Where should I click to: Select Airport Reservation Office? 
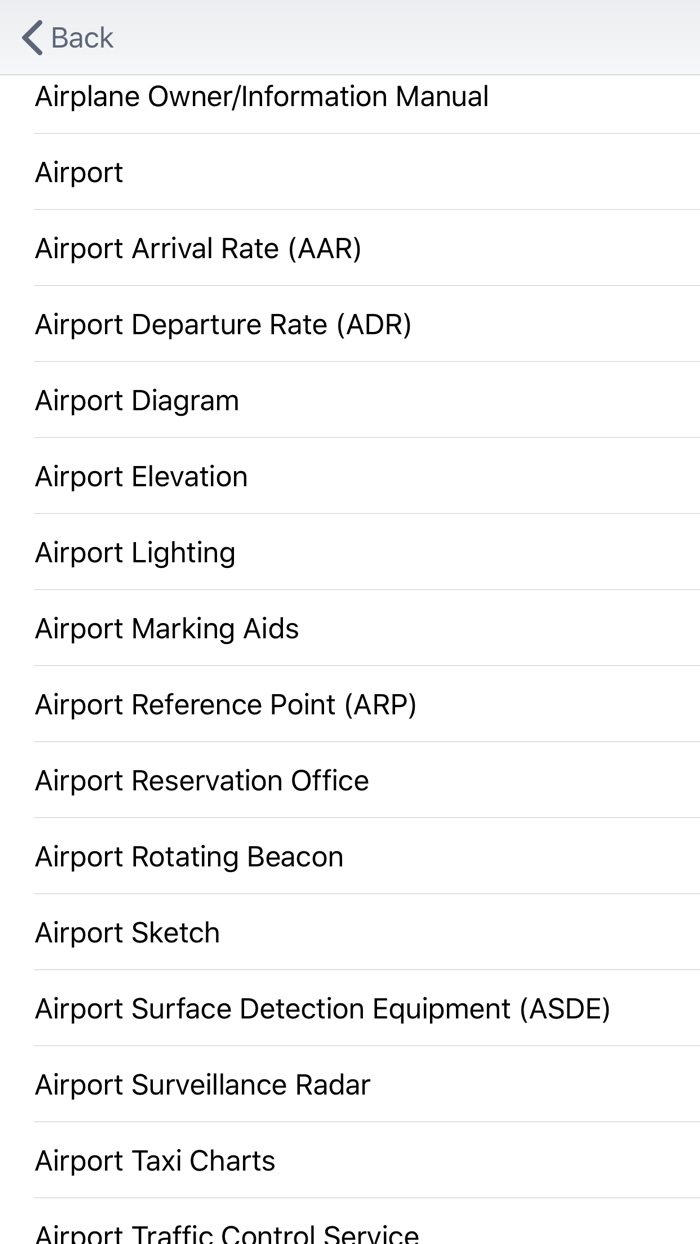tap(201, 780)
